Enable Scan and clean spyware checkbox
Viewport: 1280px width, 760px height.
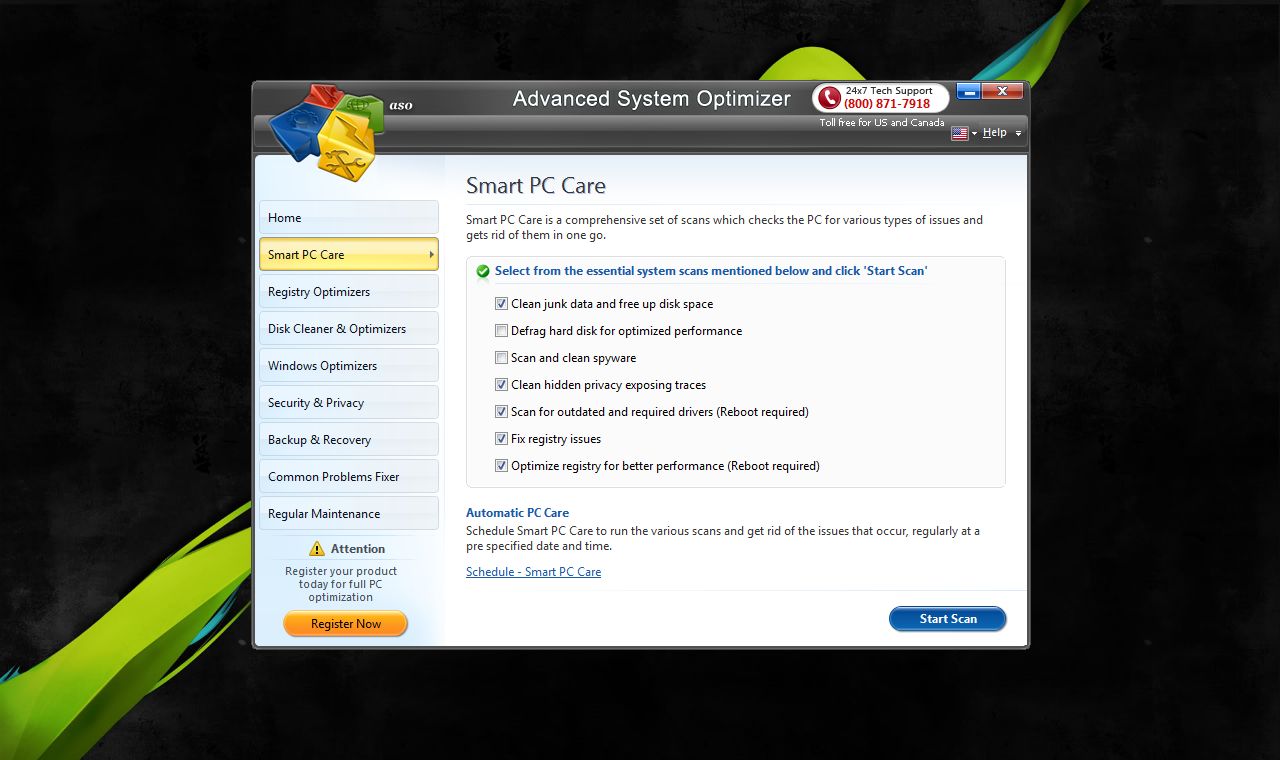pos(502,357)
